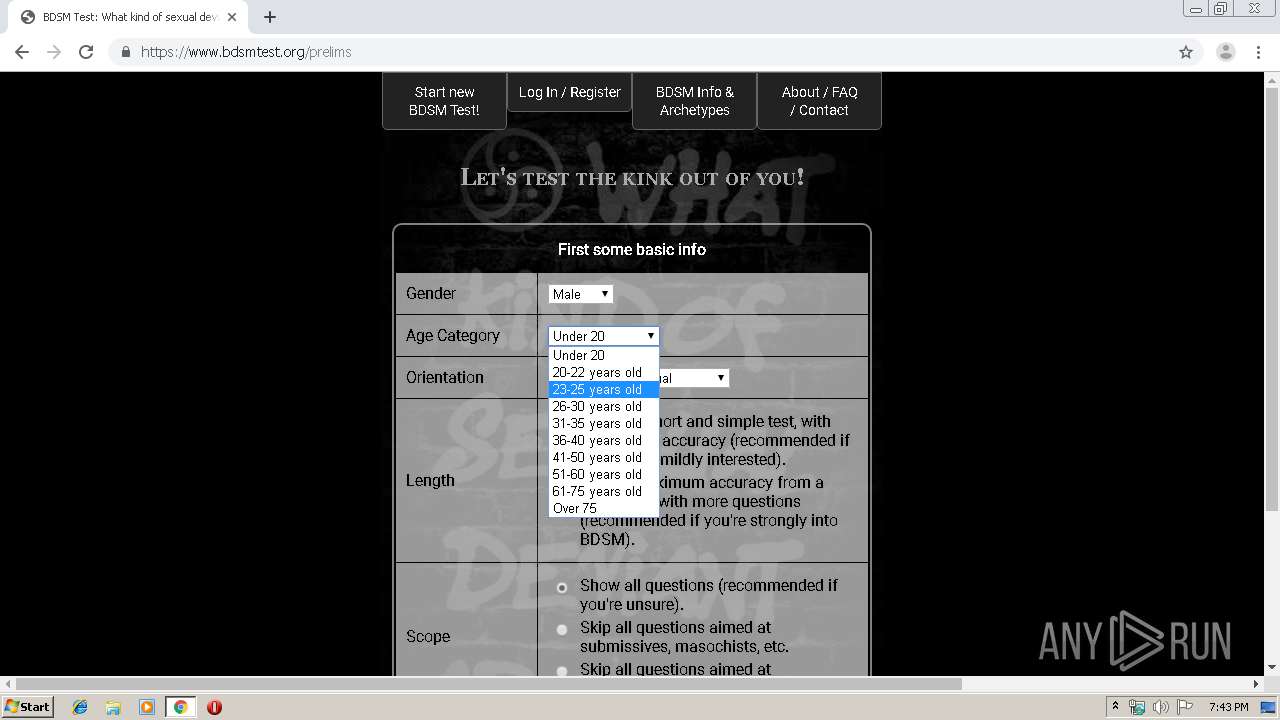The height and width of the screenshot is (720, 1280).
Task: Open the Log In / Register page
Action: pos(570,92)
